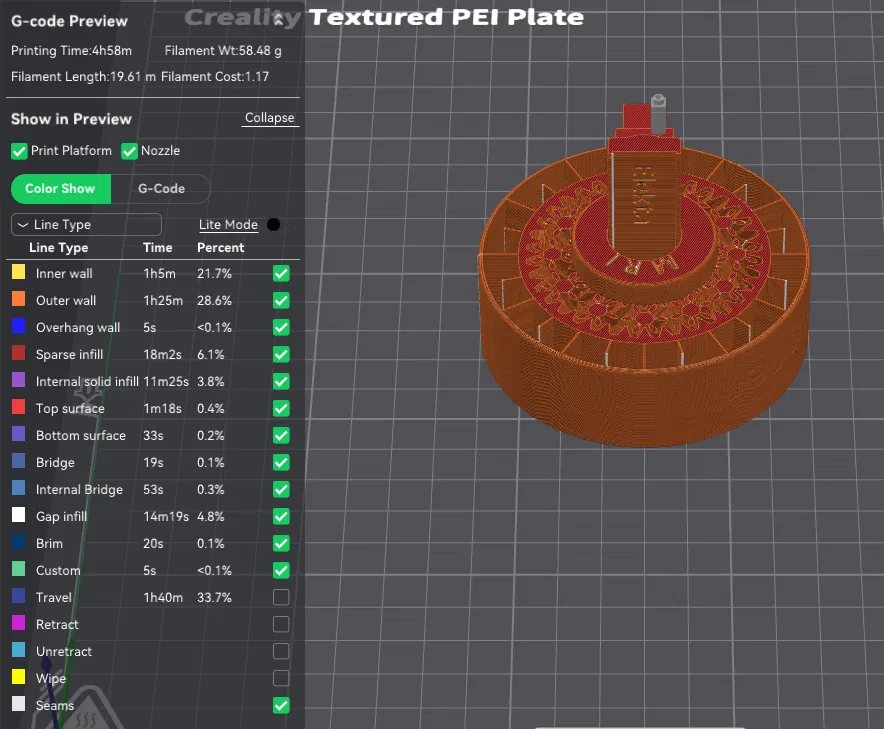
Task: Click the Travel 33.7% percent value
Action: (214, 598)
